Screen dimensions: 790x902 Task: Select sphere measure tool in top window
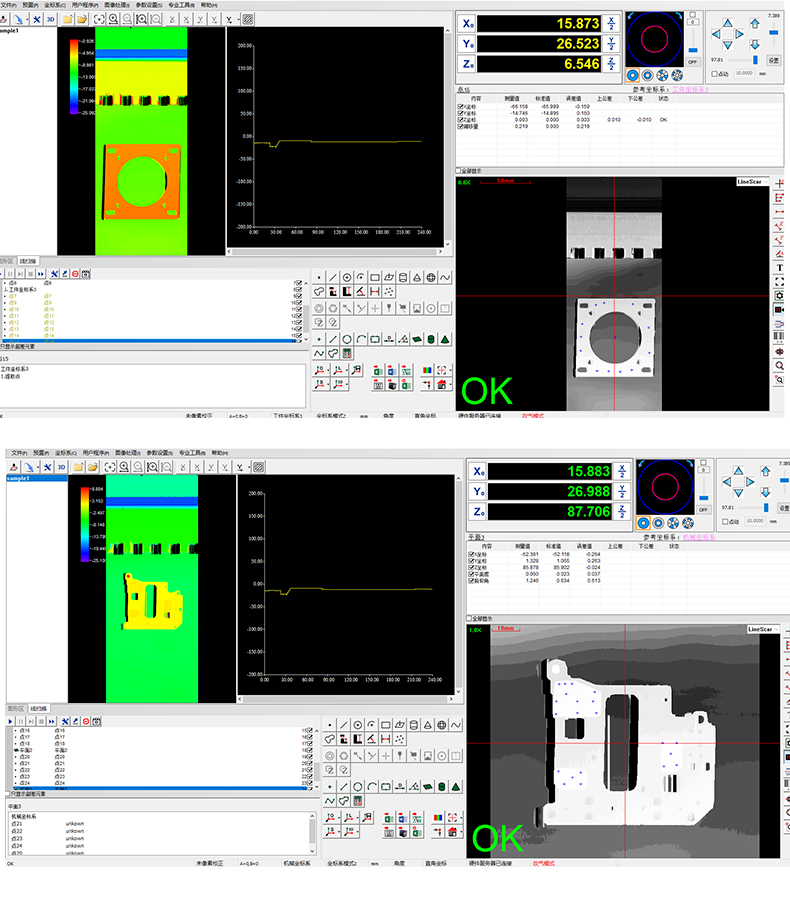pyautogui.click(x=431, y=277)
